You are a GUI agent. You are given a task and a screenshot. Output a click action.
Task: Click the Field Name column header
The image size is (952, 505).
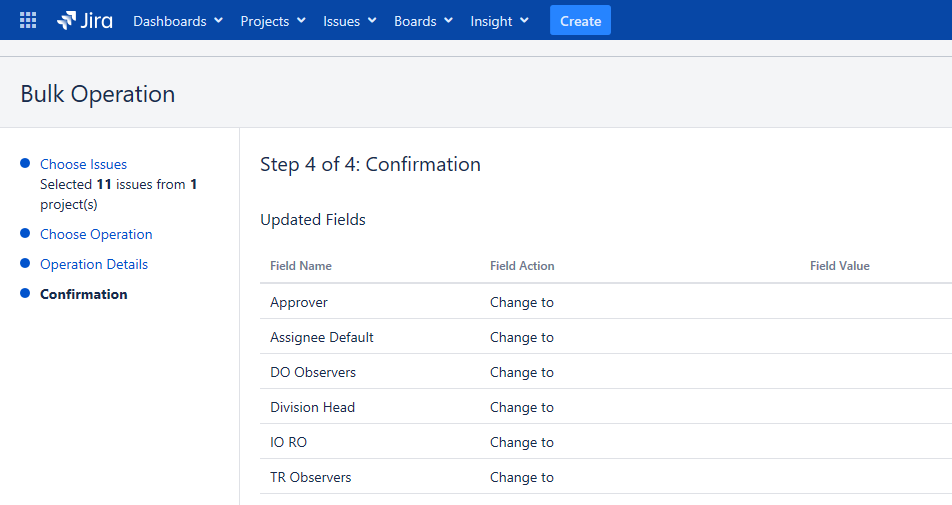(x=301, y=266)
